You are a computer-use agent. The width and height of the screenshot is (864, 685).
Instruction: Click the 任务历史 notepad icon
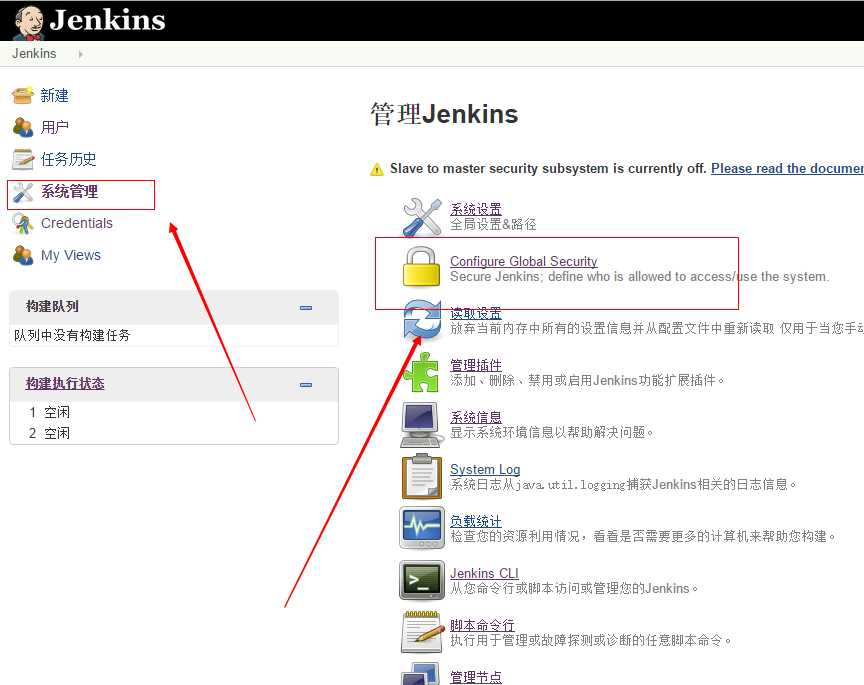(x=23, y=159)
